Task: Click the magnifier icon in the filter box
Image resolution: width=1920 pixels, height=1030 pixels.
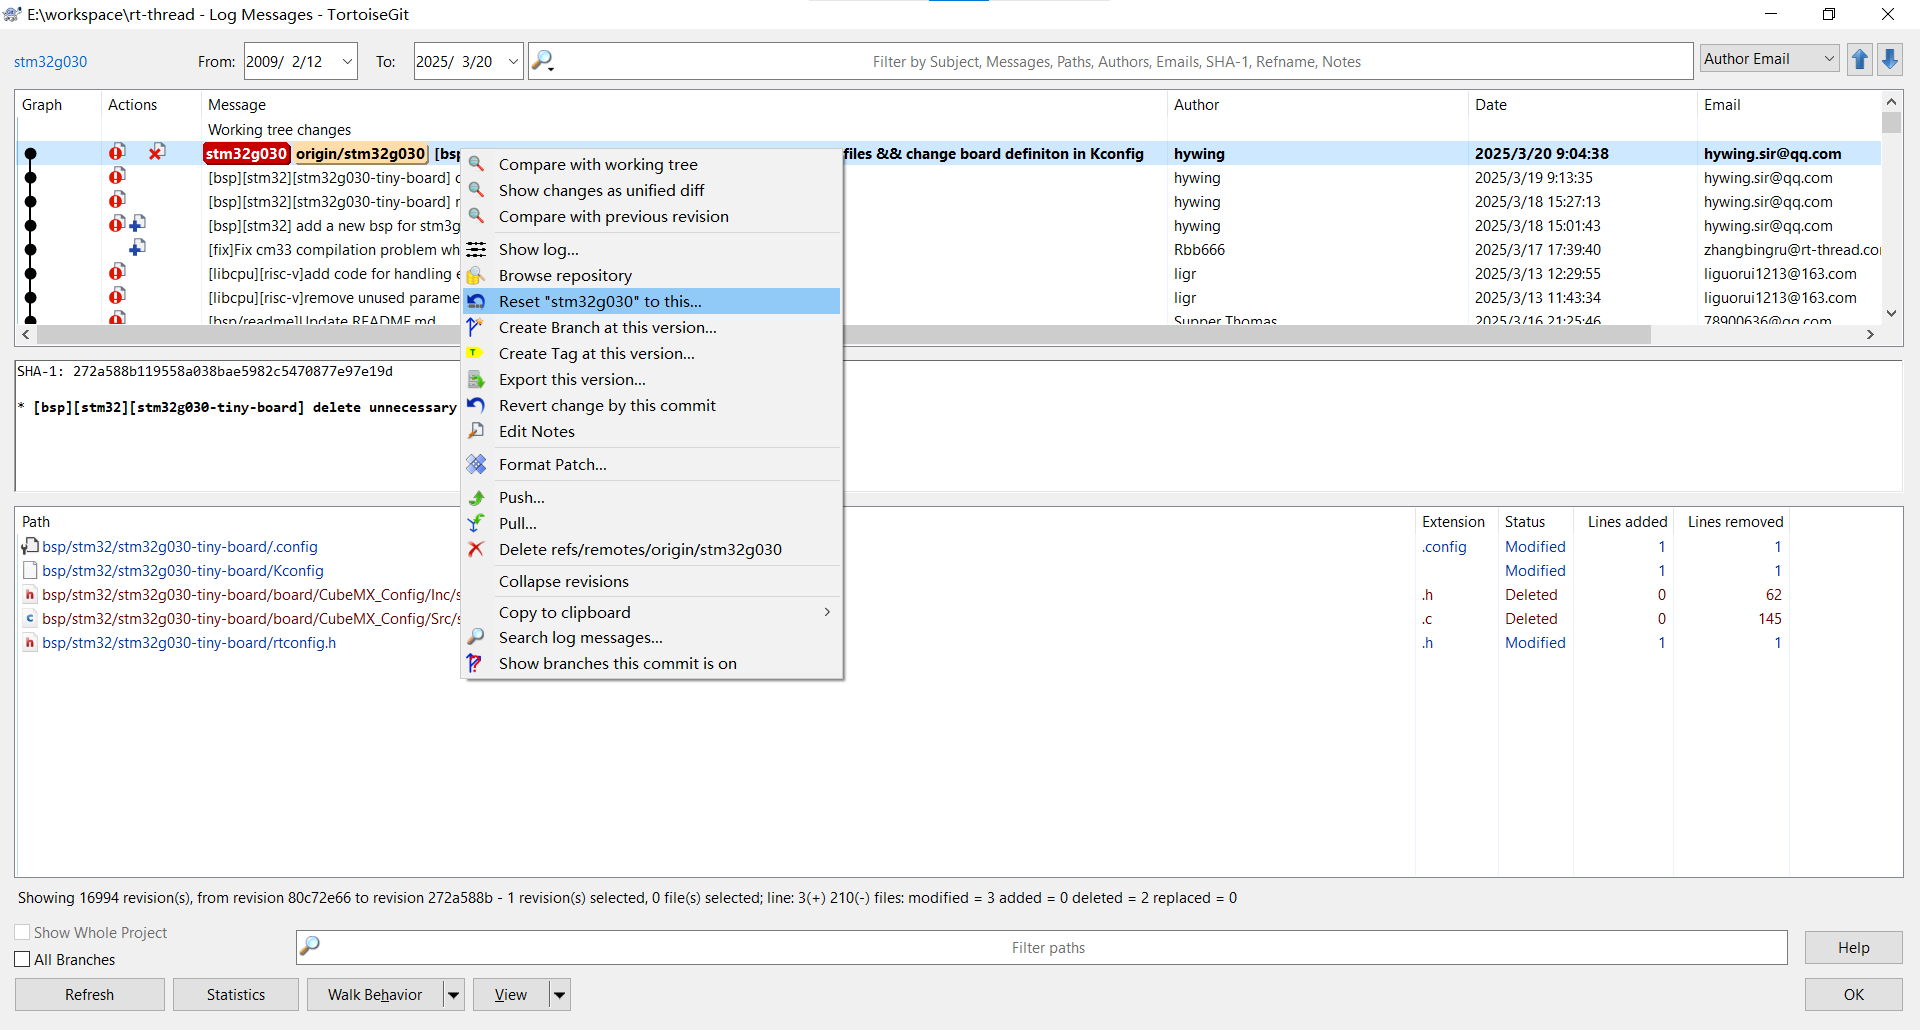Action: [x=542, y=61]
